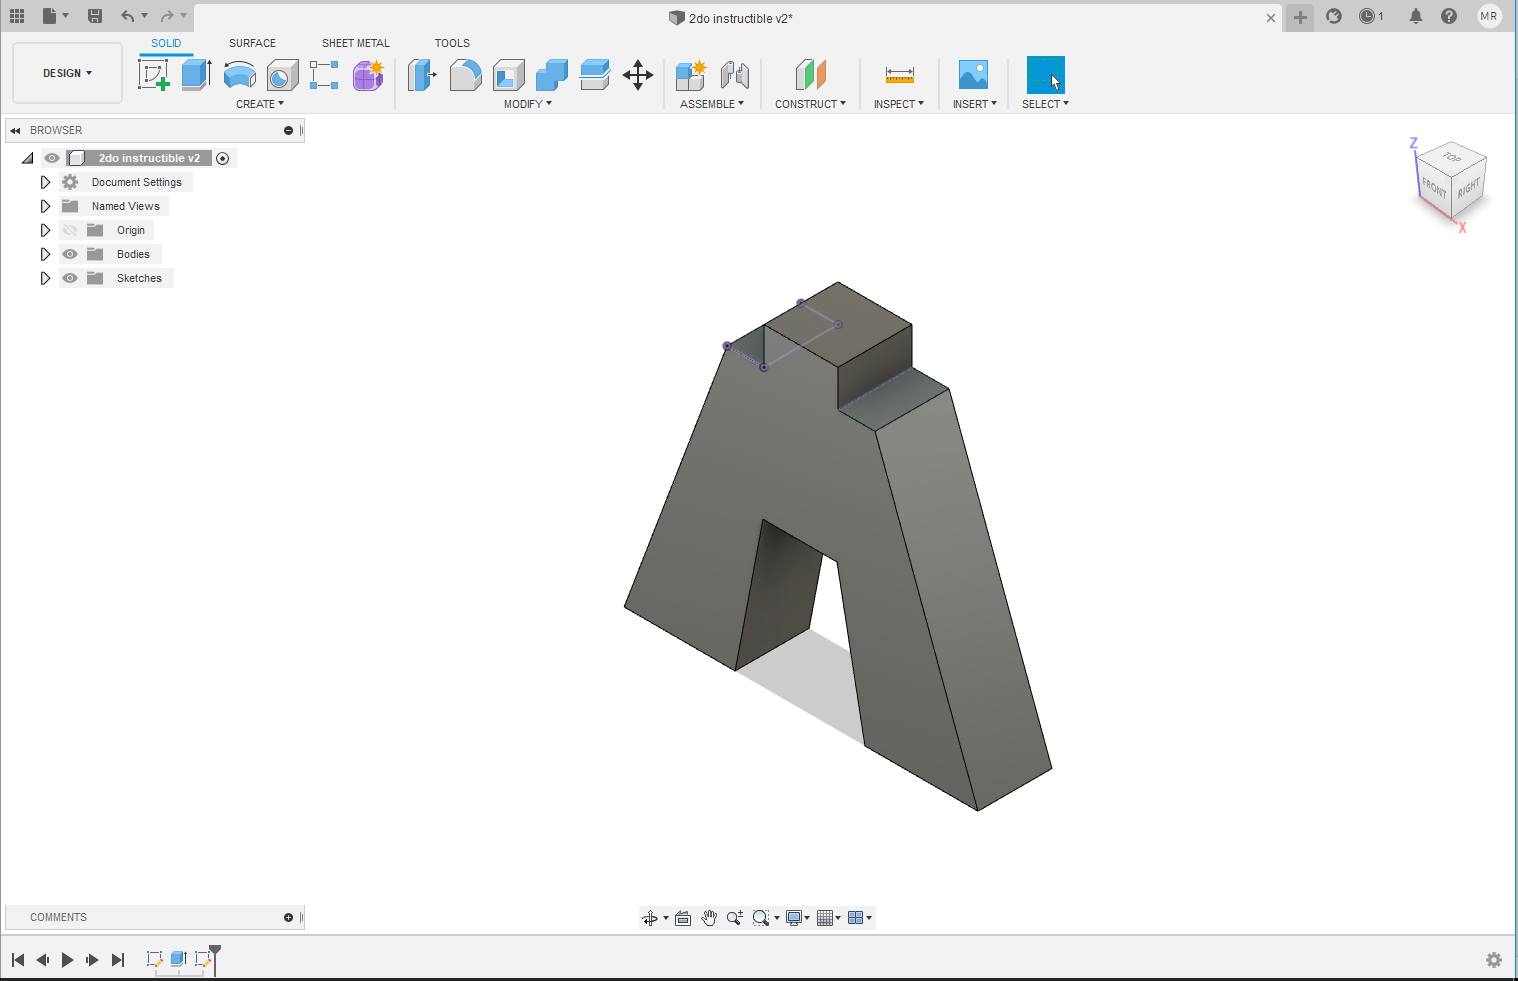Viewport: 1518px width, 981px height.
Task: Toggle the activate component radio button
Action: 223,158
